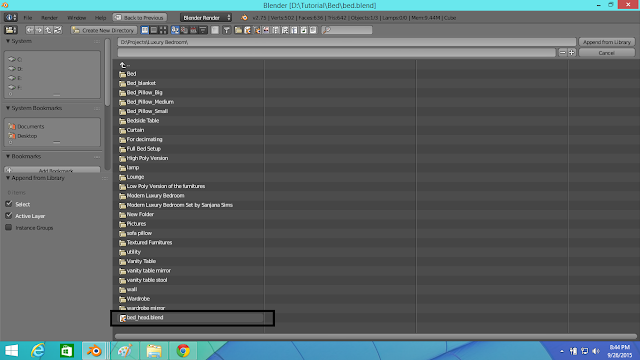Toggle sound files filter

304,30
